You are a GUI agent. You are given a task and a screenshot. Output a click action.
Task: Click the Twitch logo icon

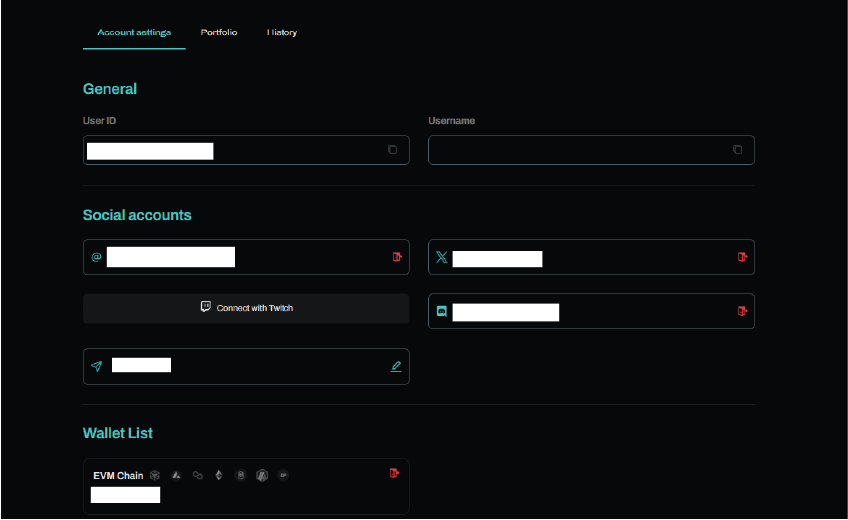(x=206, y=307)
